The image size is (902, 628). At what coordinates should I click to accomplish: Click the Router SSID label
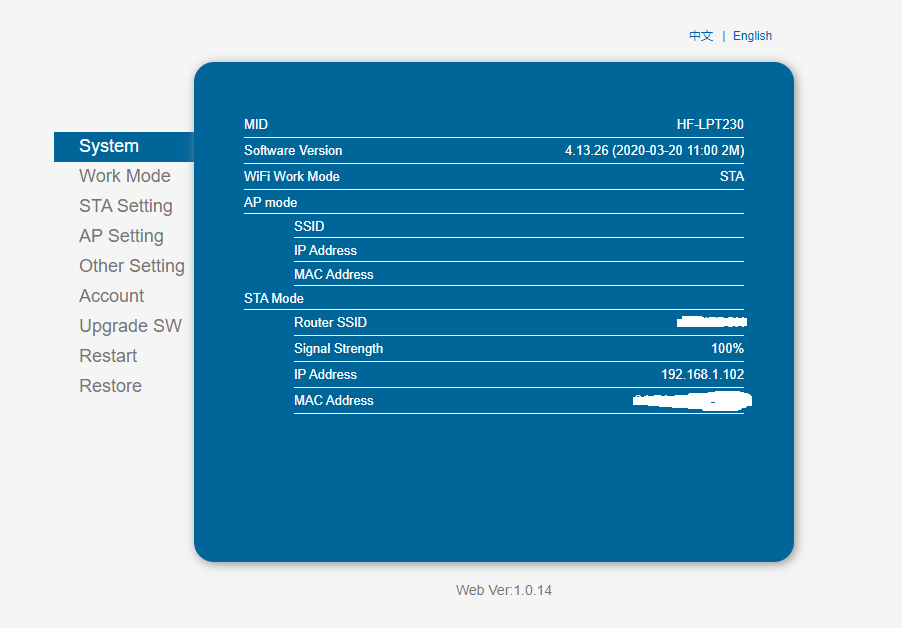coord(330,323)
